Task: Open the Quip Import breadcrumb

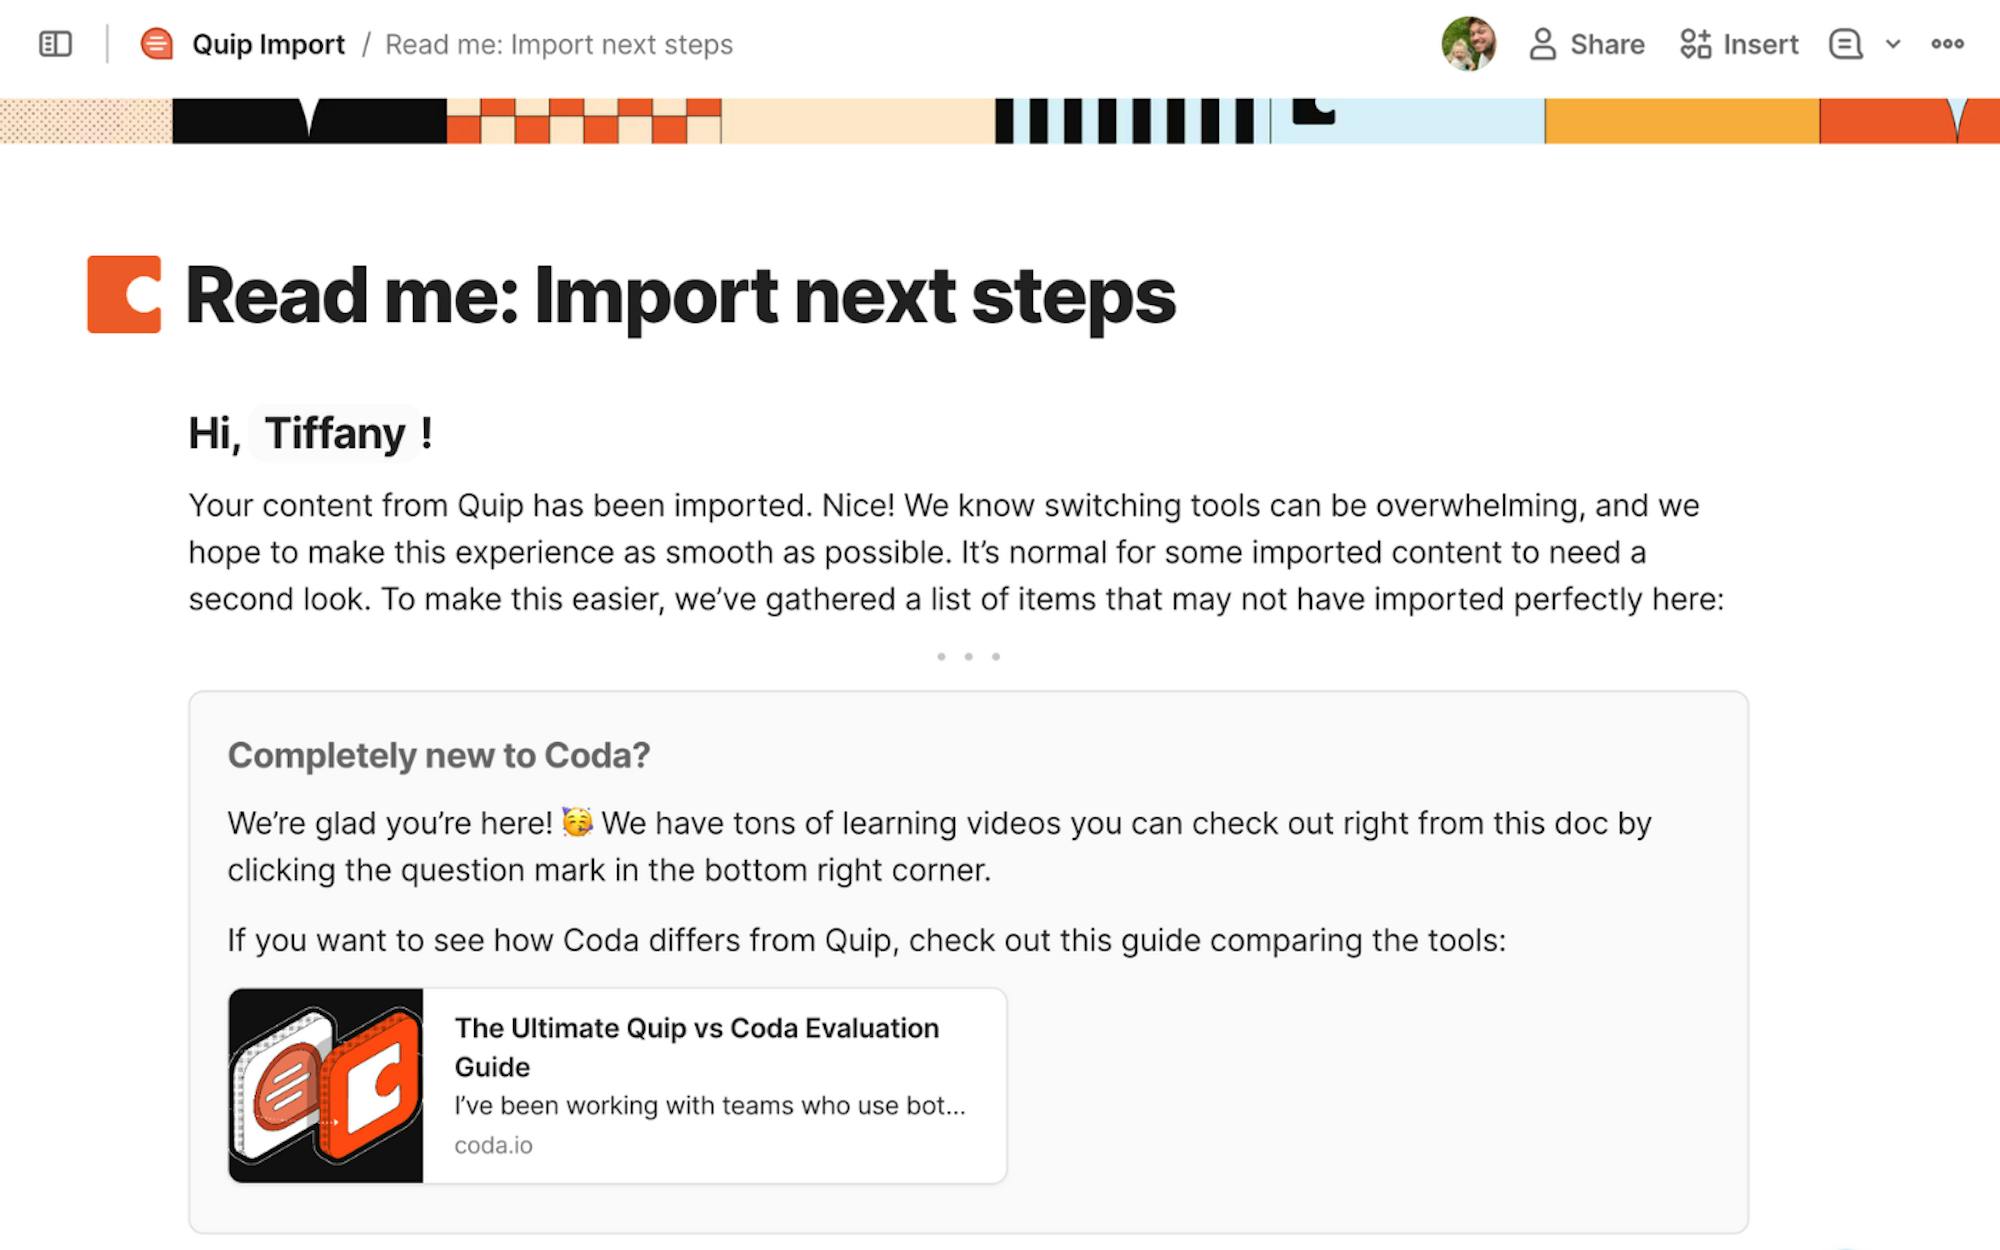Action: click(268, 44)
